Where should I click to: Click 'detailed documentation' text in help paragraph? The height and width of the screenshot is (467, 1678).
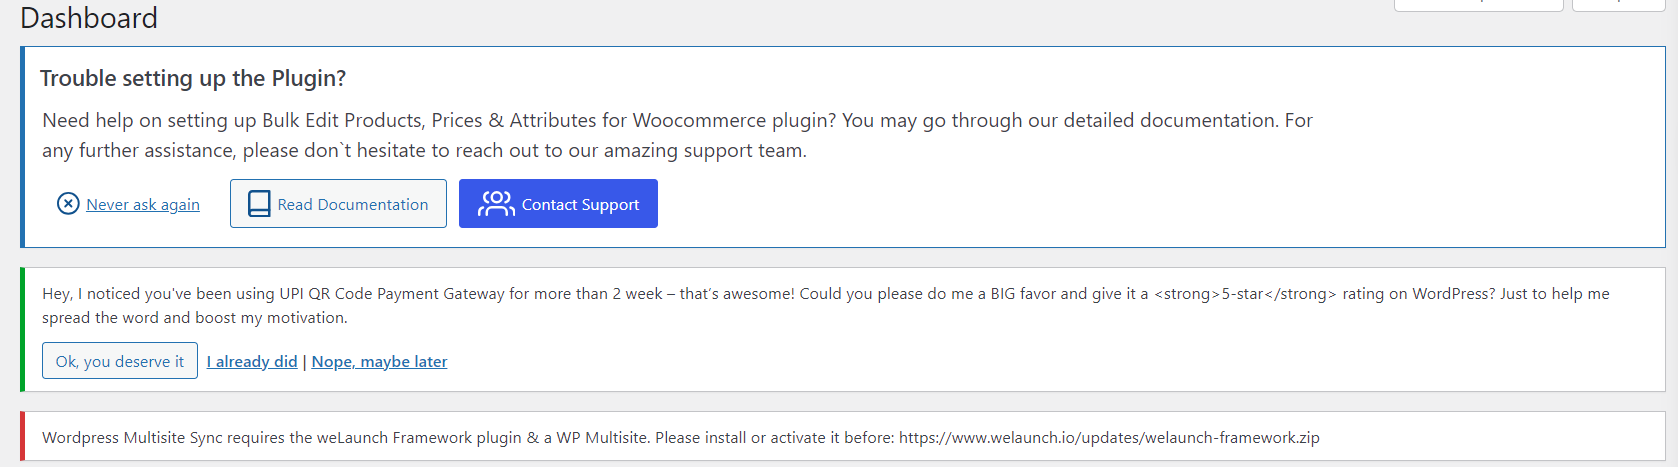point(1170,121)
